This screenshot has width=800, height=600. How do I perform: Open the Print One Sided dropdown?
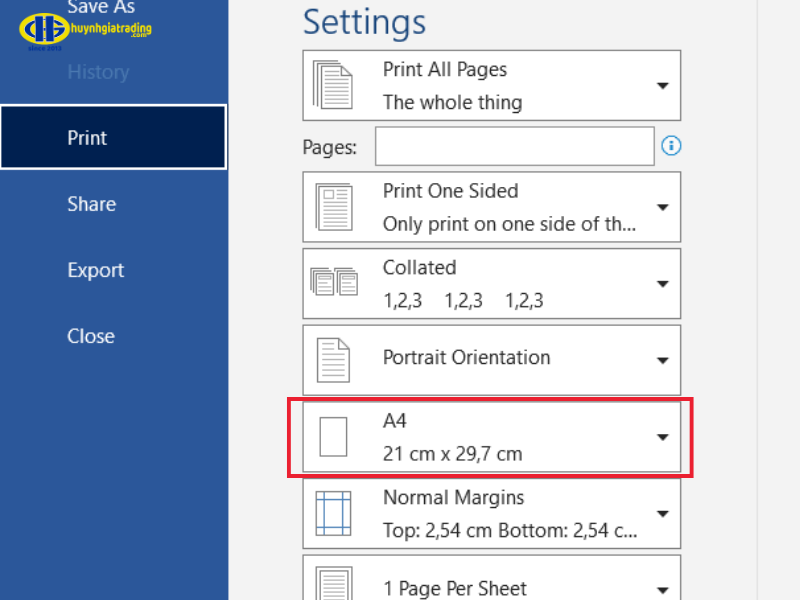point(662,207)
